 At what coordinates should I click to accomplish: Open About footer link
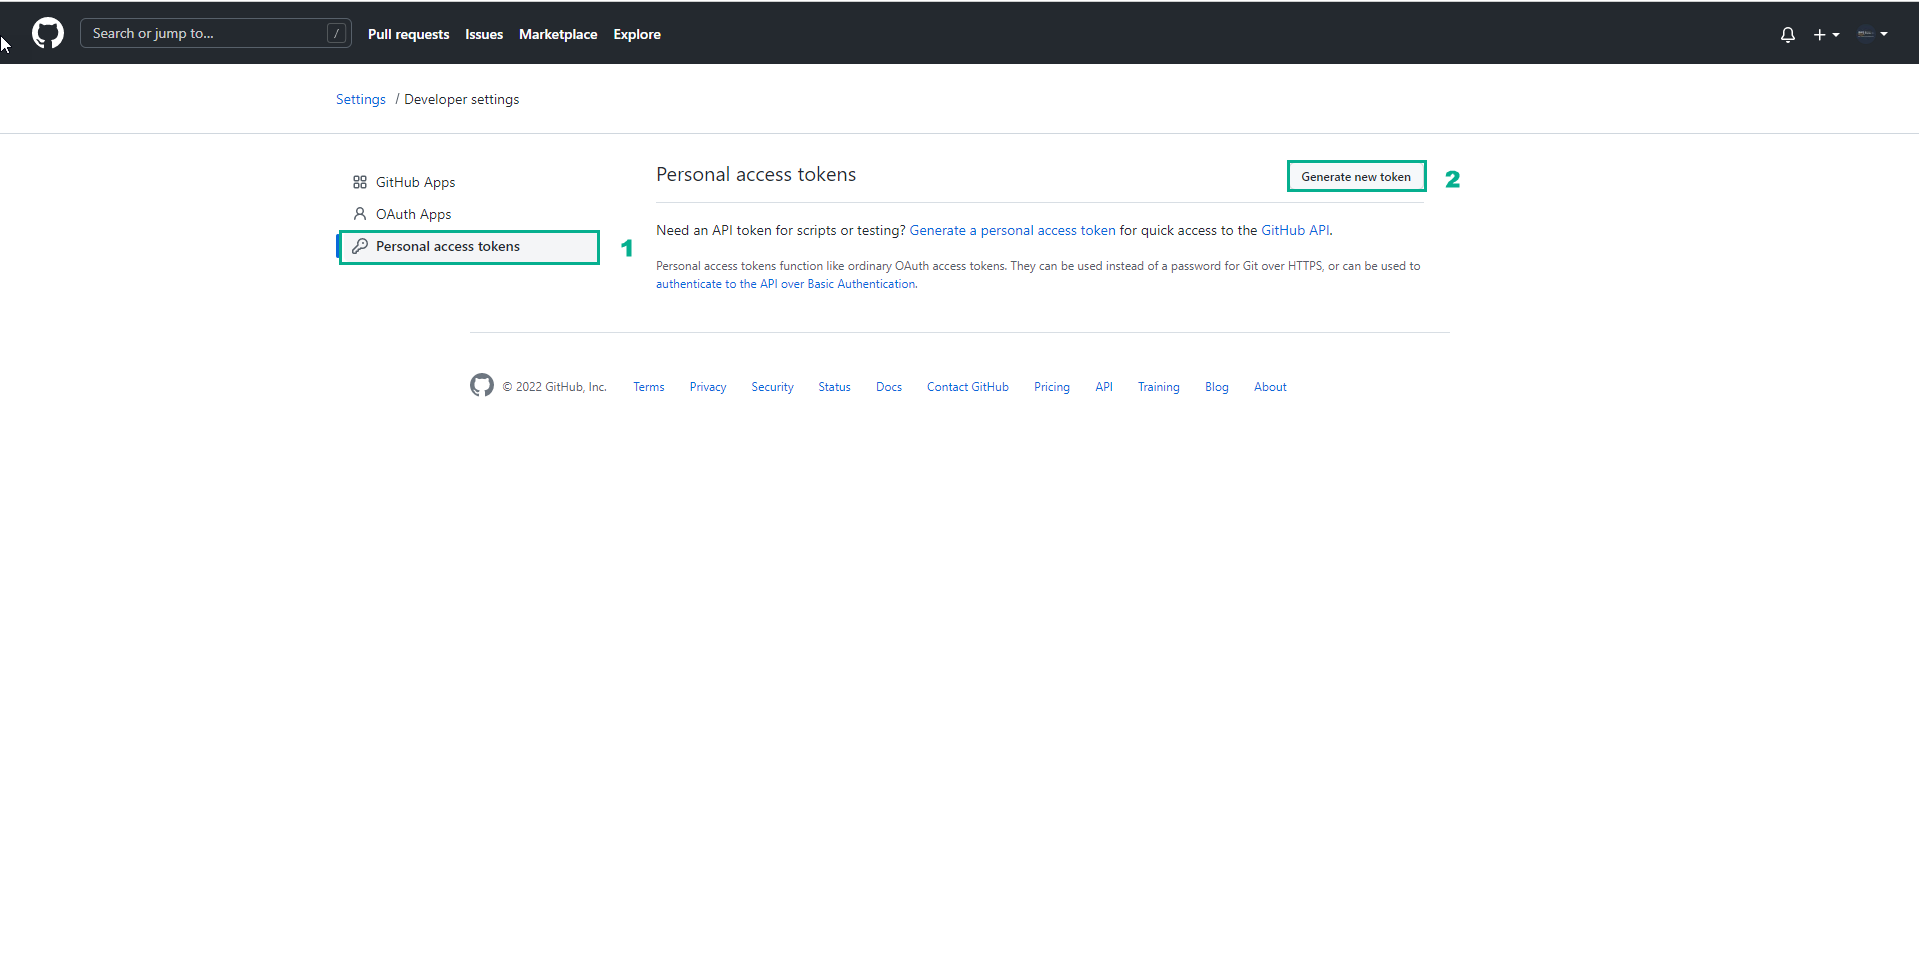click(x=1270, y=387)
